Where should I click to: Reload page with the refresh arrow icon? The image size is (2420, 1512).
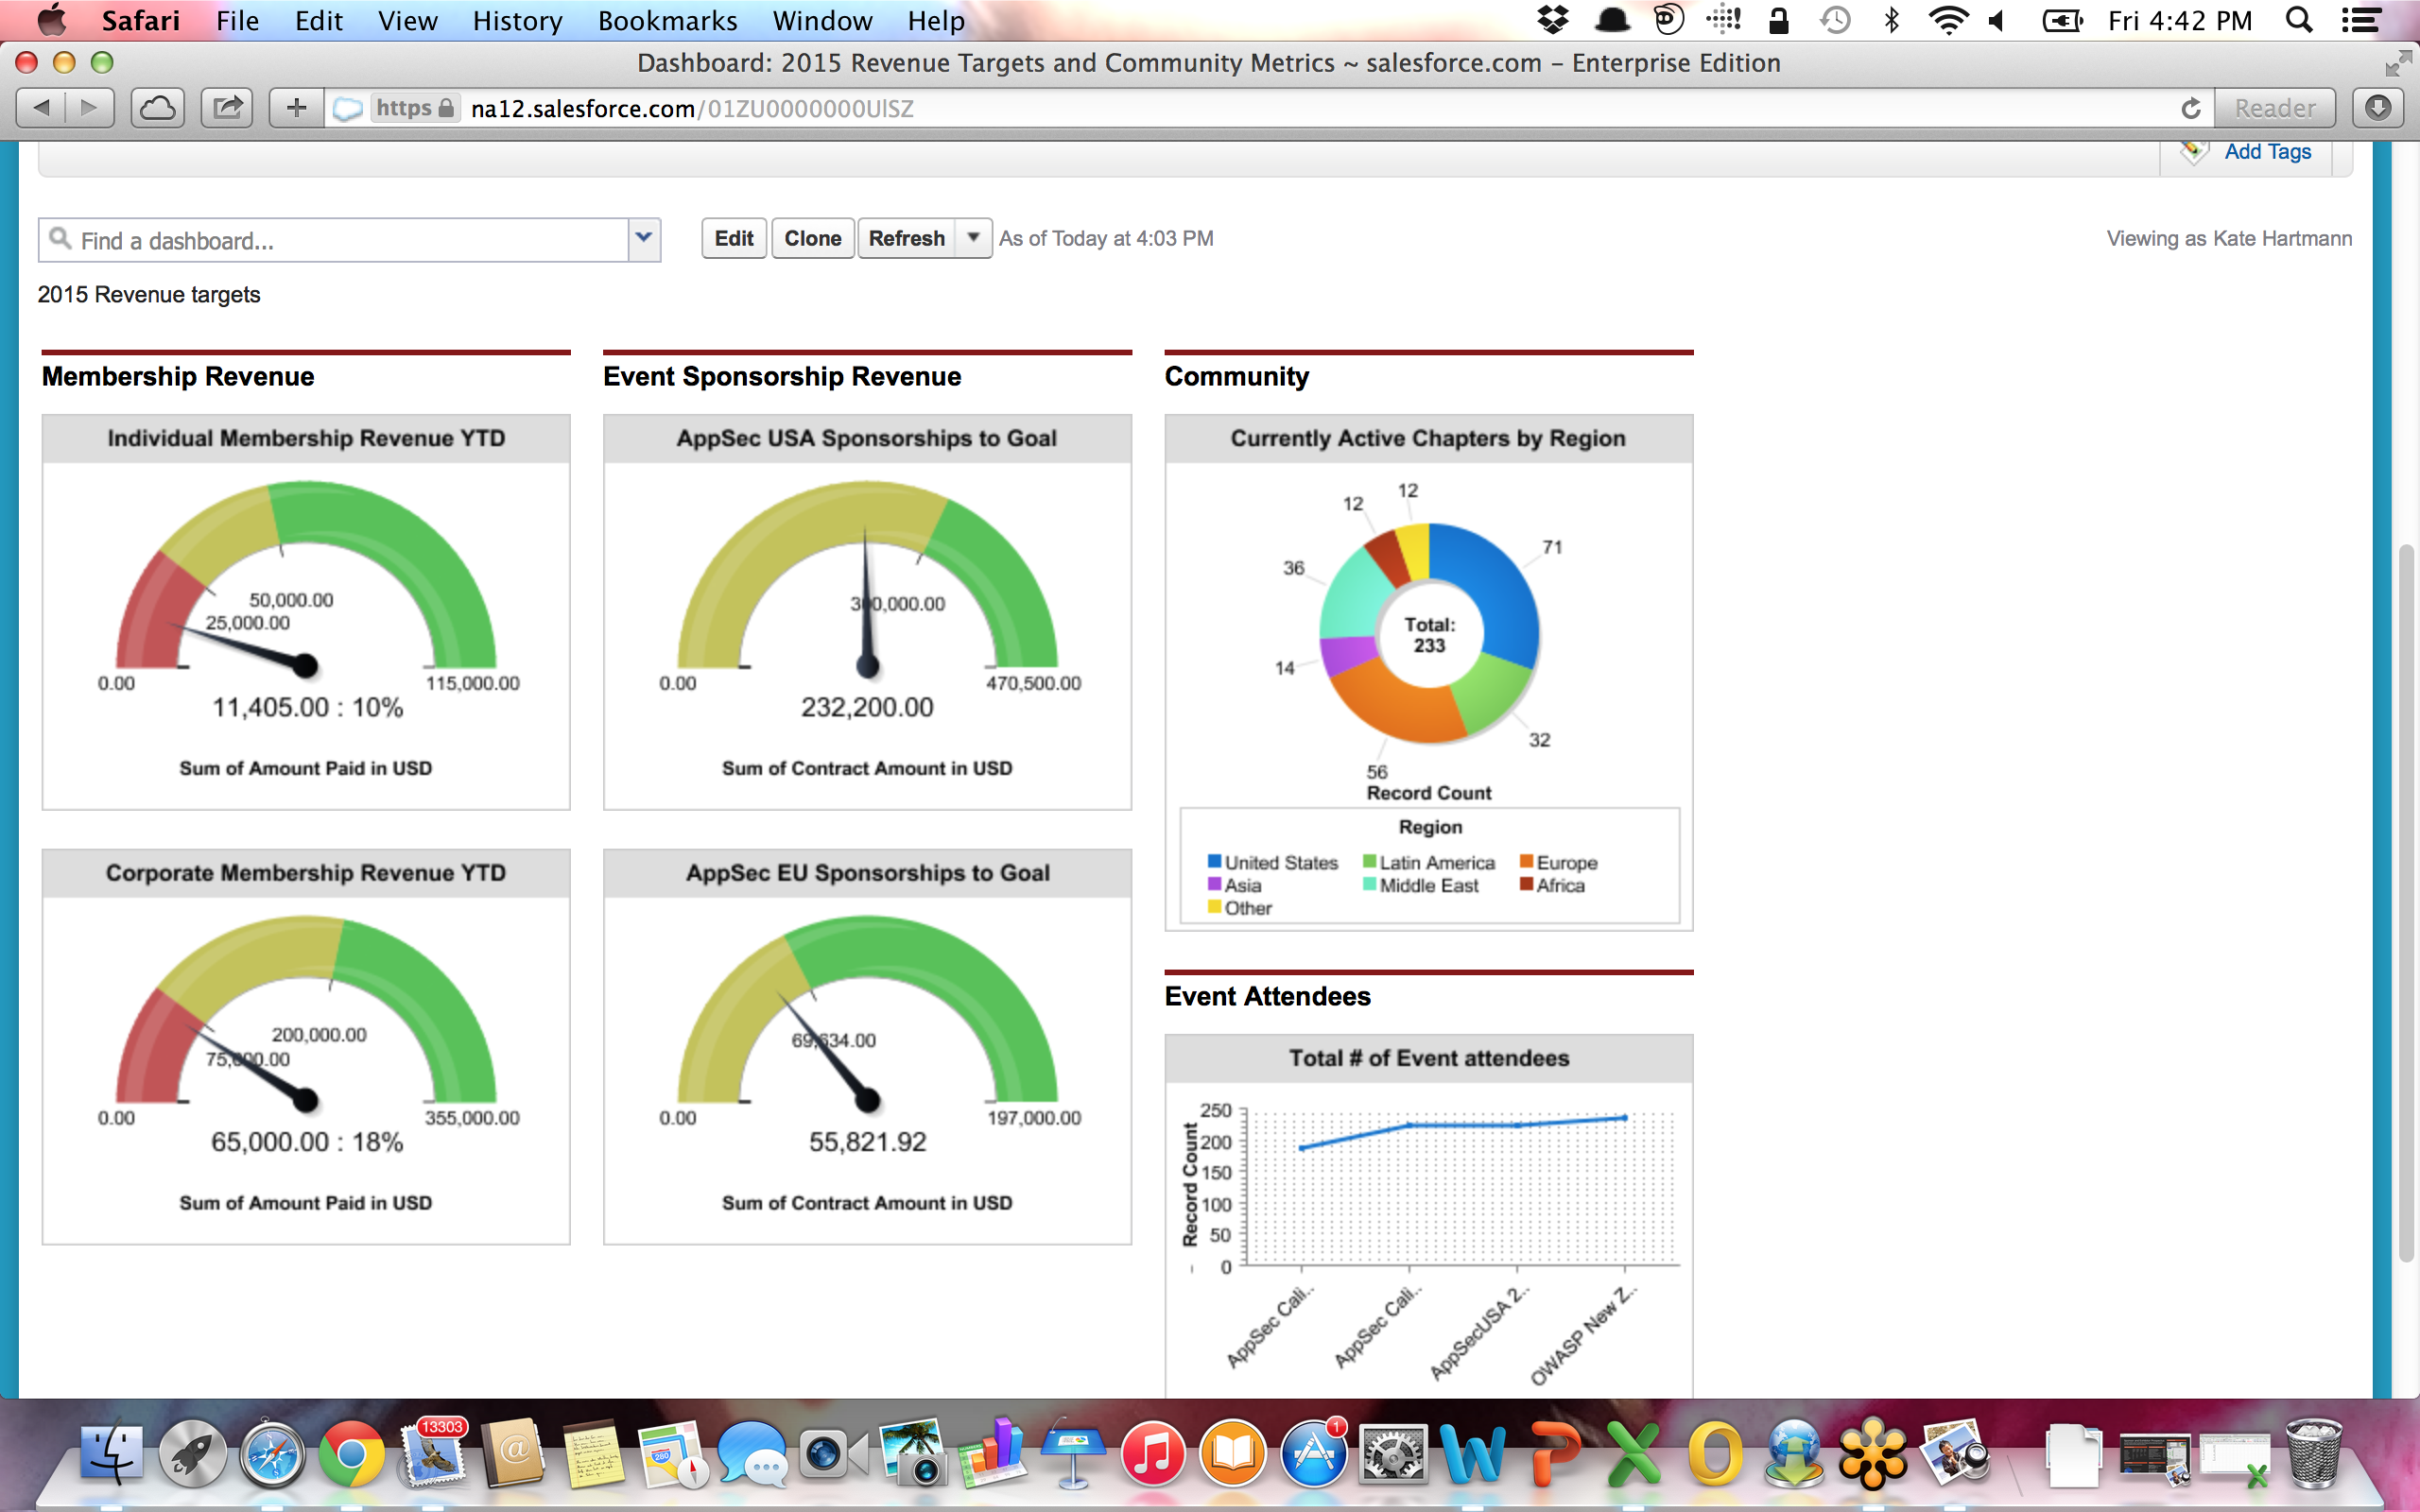2190,108
